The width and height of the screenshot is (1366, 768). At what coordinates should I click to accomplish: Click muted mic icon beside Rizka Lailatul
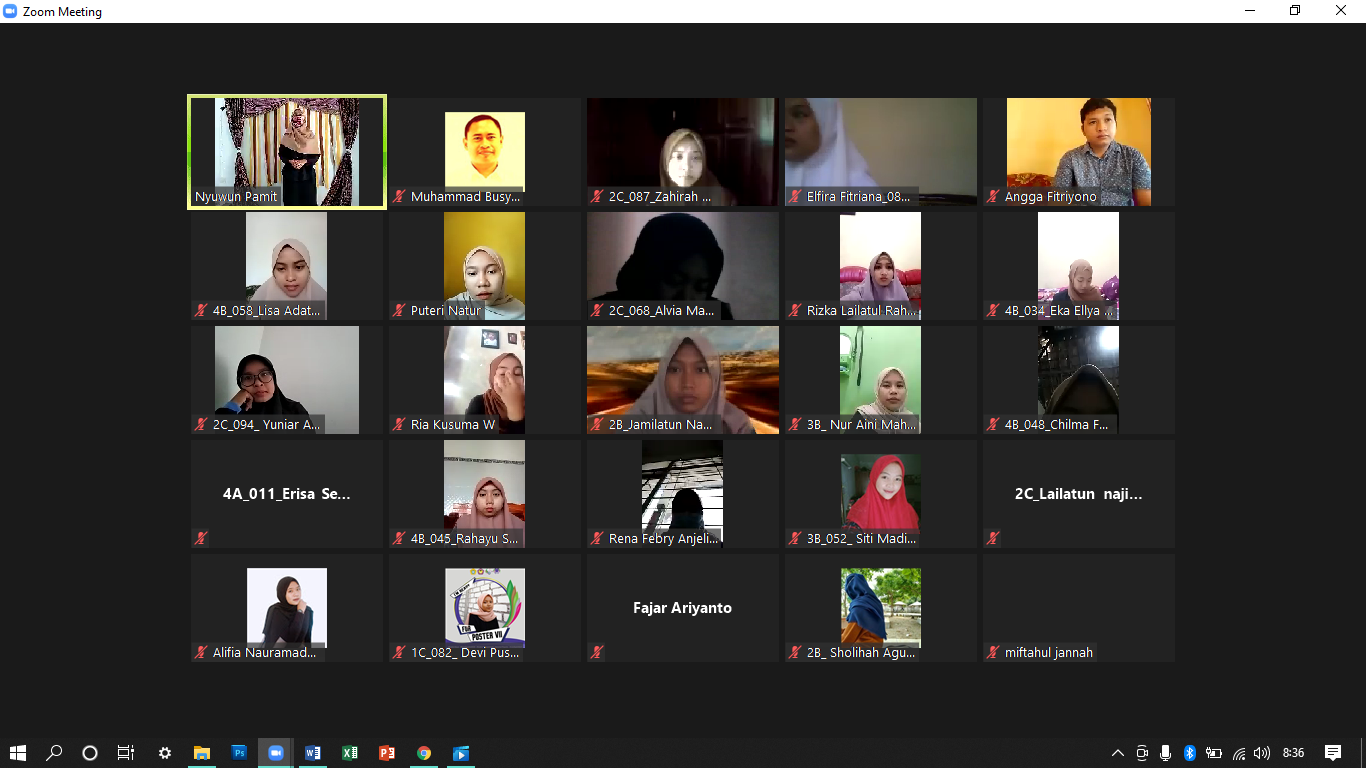tap(795, 311)
